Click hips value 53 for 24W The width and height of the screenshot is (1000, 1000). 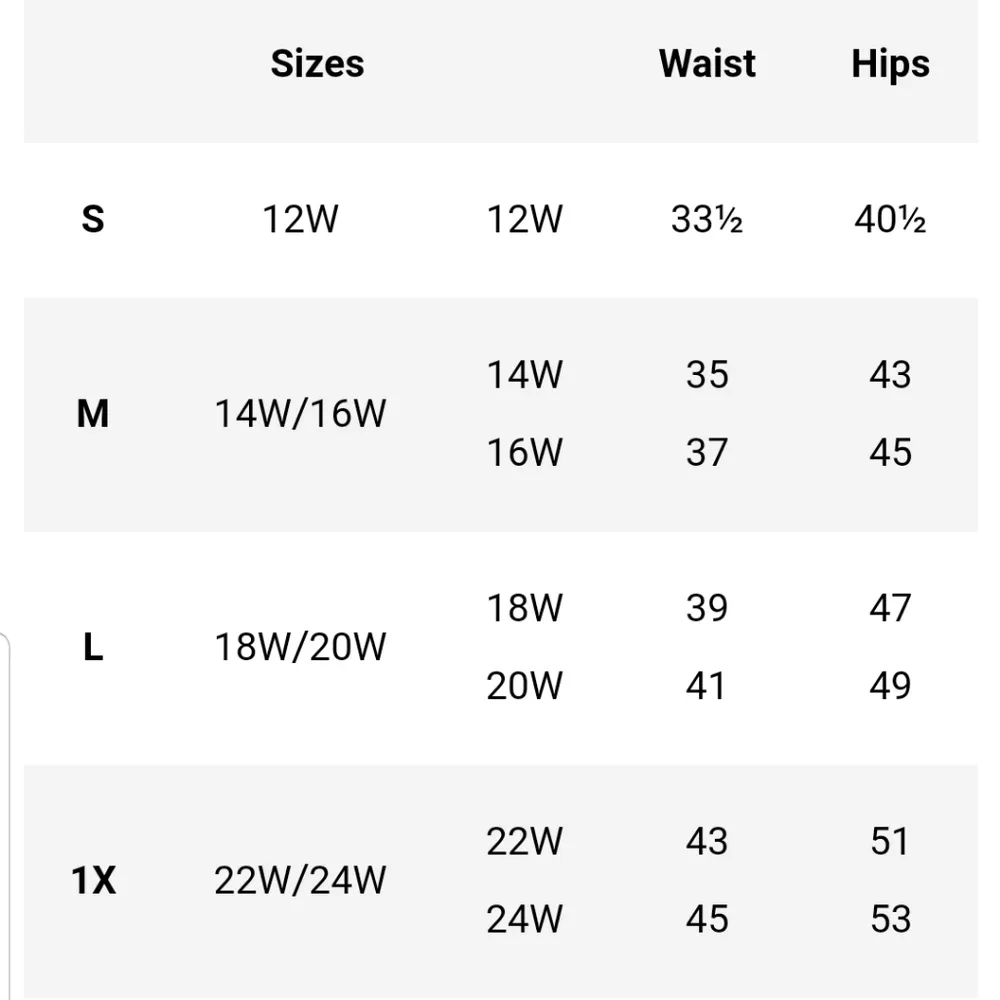pyautogui.click(x=890, y=919)
